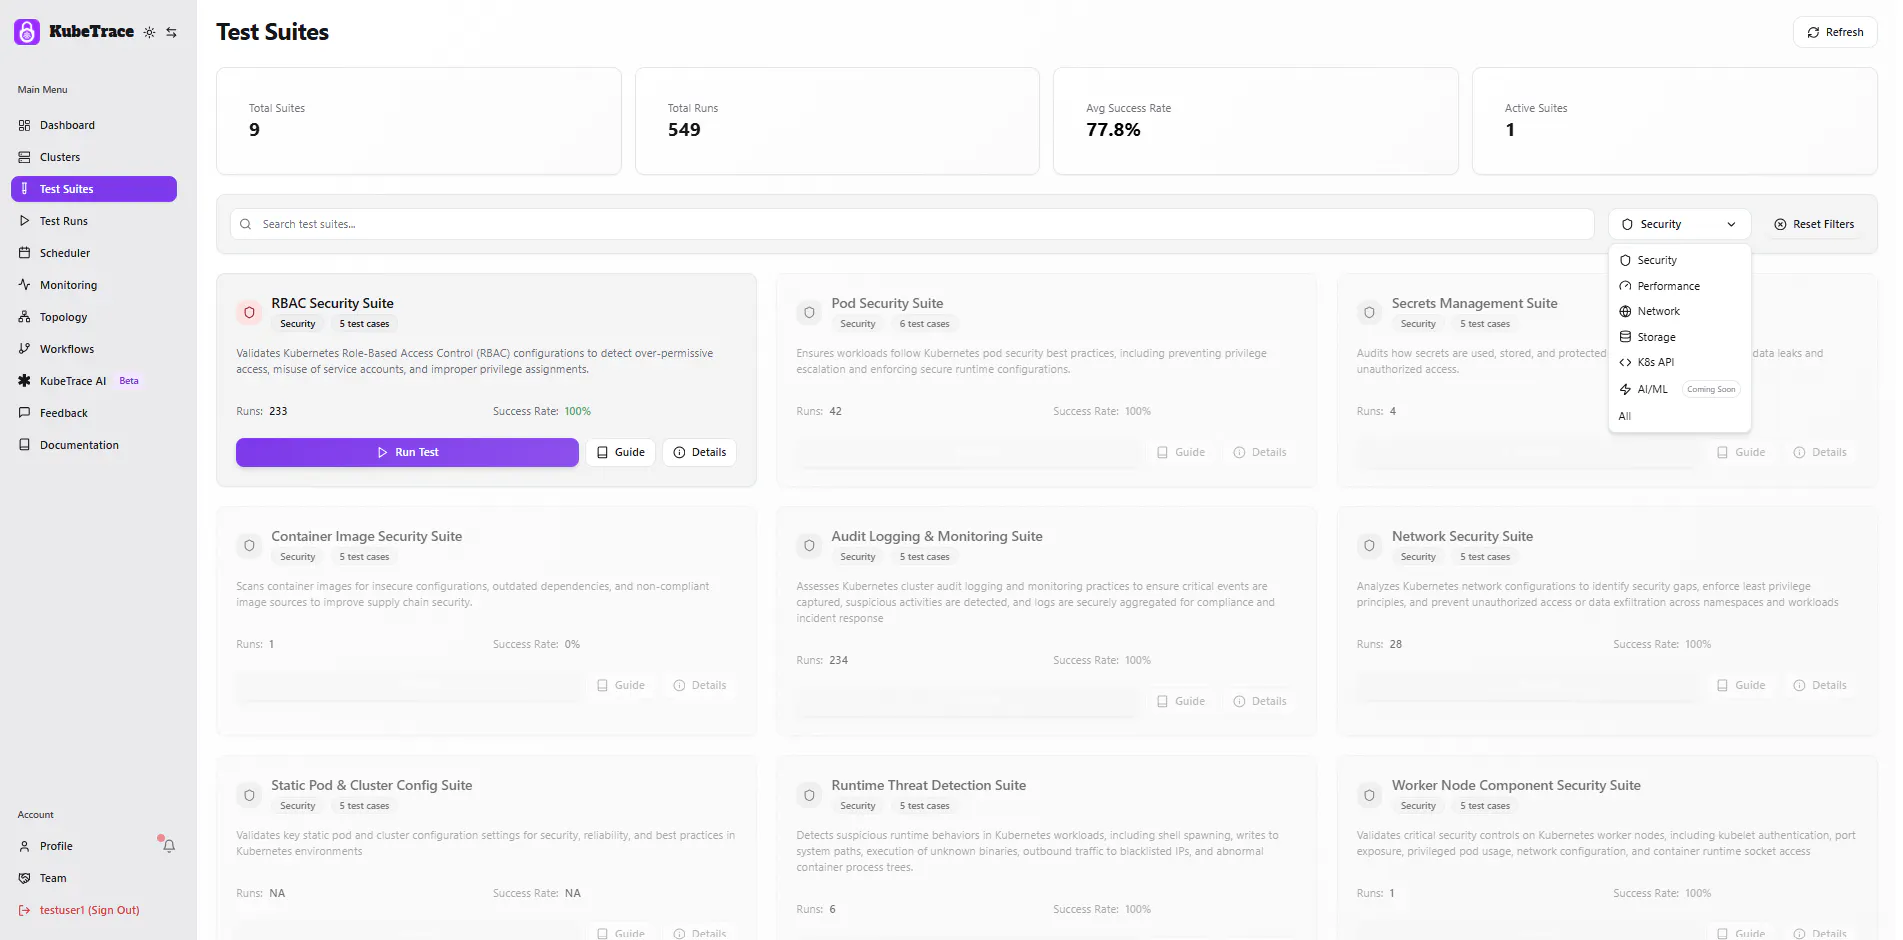Screen dimensions: 1903x940
Task: Click the KubeTrace logo icon
Action: pyautogui.click(x=27, y=32)
